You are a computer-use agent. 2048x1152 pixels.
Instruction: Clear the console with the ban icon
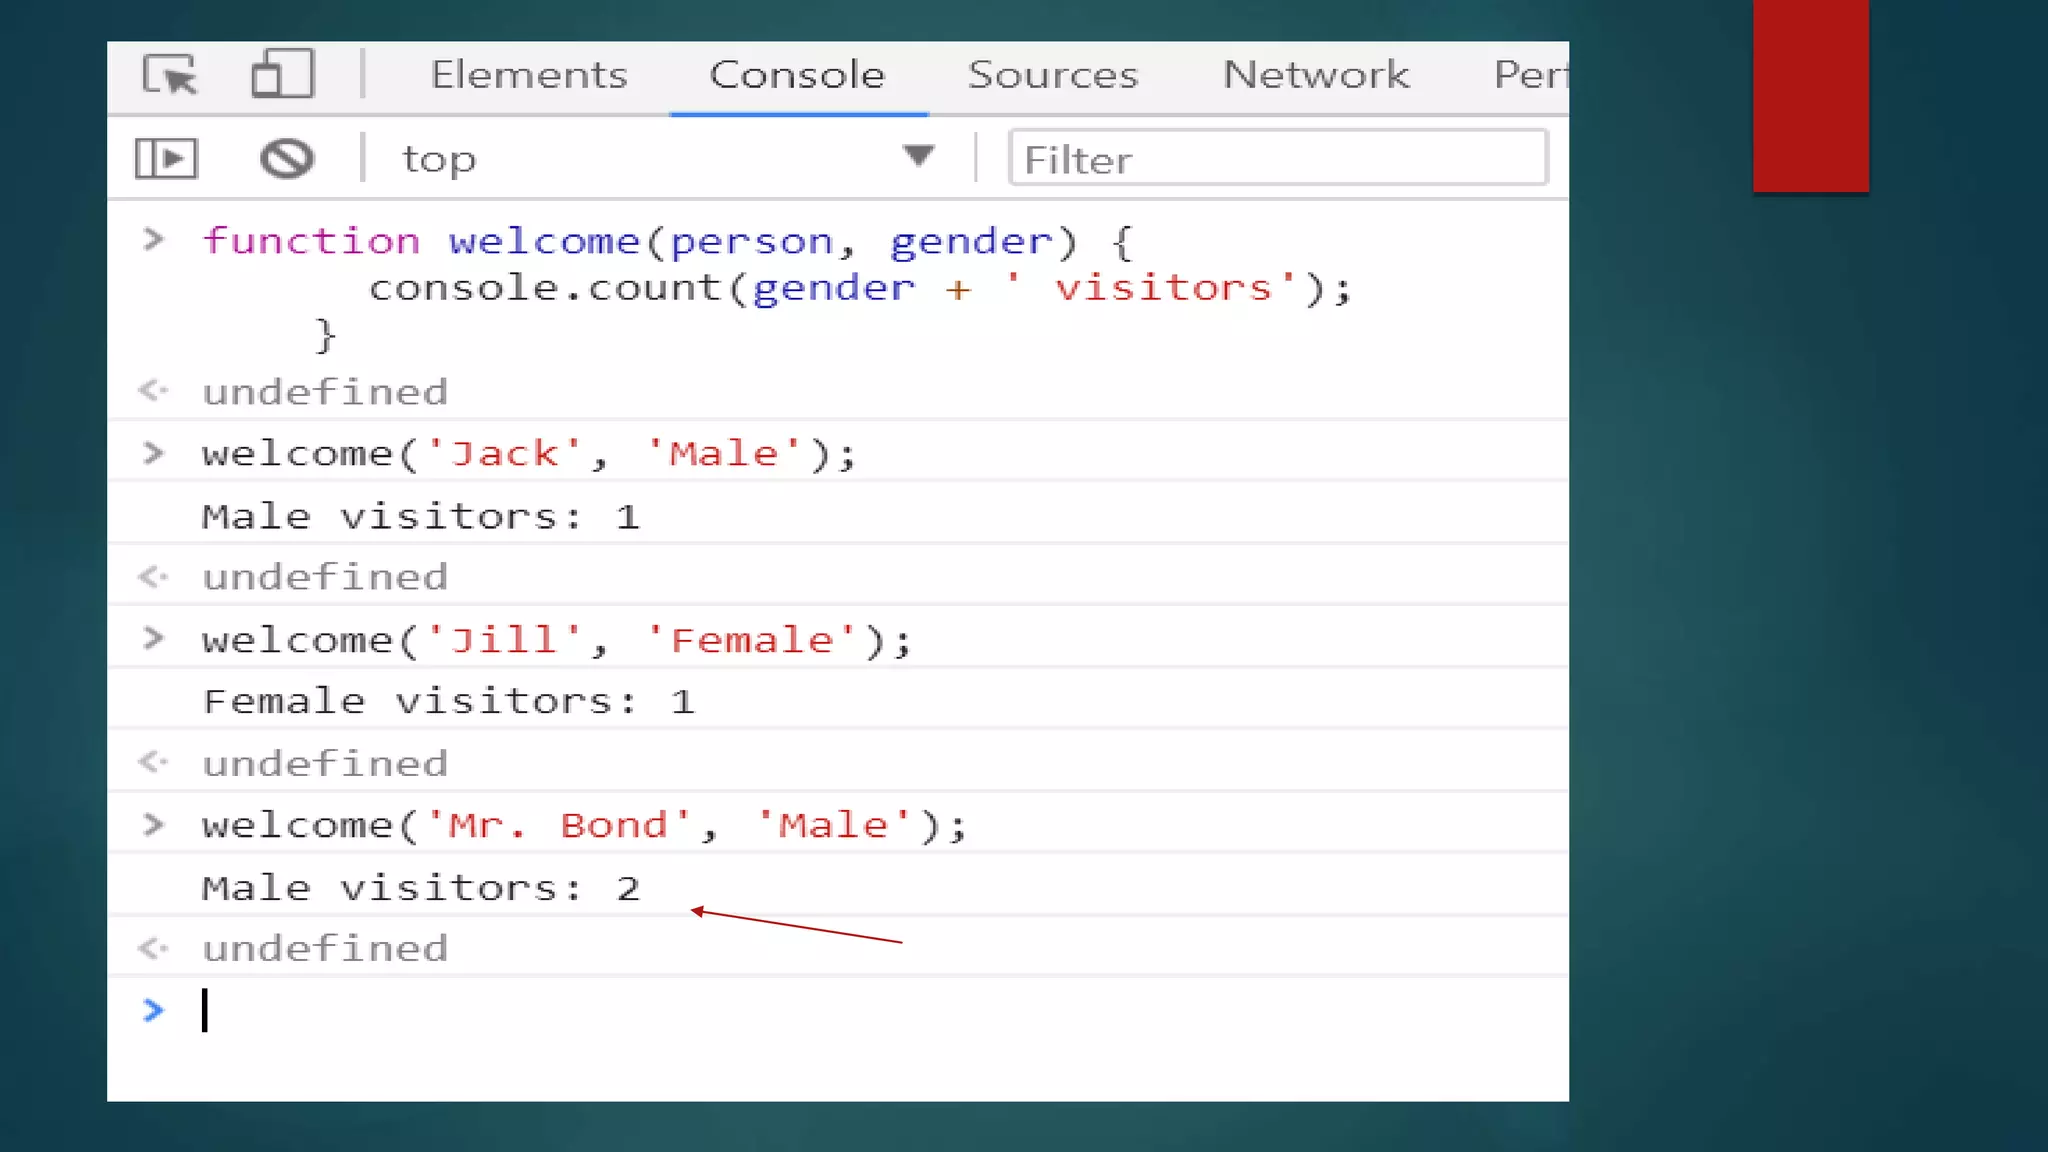pyautogui.click(x=287, y=159)
